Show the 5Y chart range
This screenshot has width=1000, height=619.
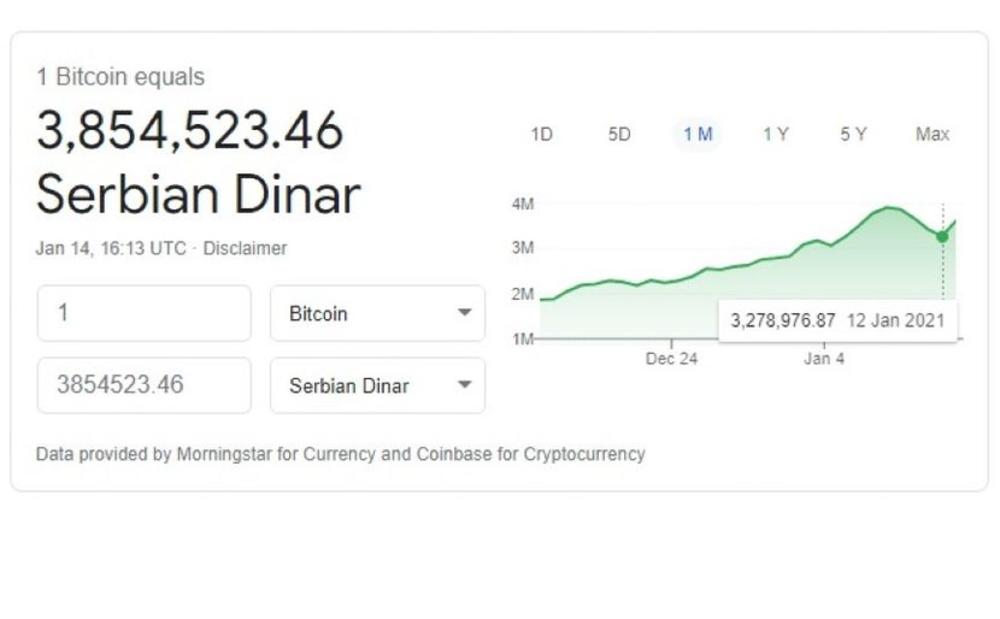853,134
